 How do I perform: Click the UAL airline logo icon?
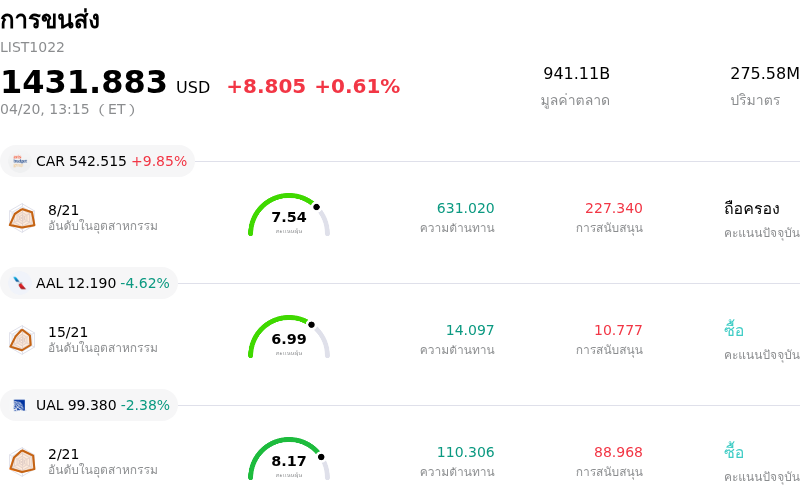pos(20,405)
